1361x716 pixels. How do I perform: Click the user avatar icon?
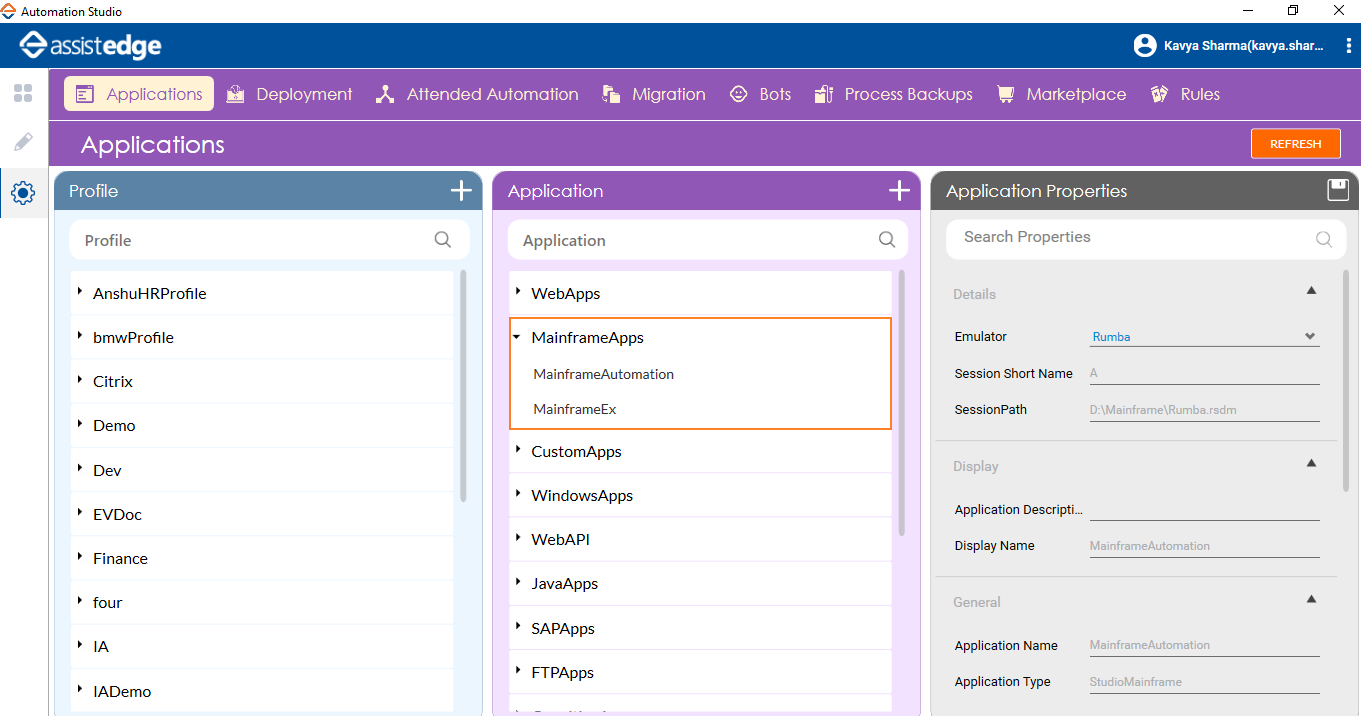1144,45
